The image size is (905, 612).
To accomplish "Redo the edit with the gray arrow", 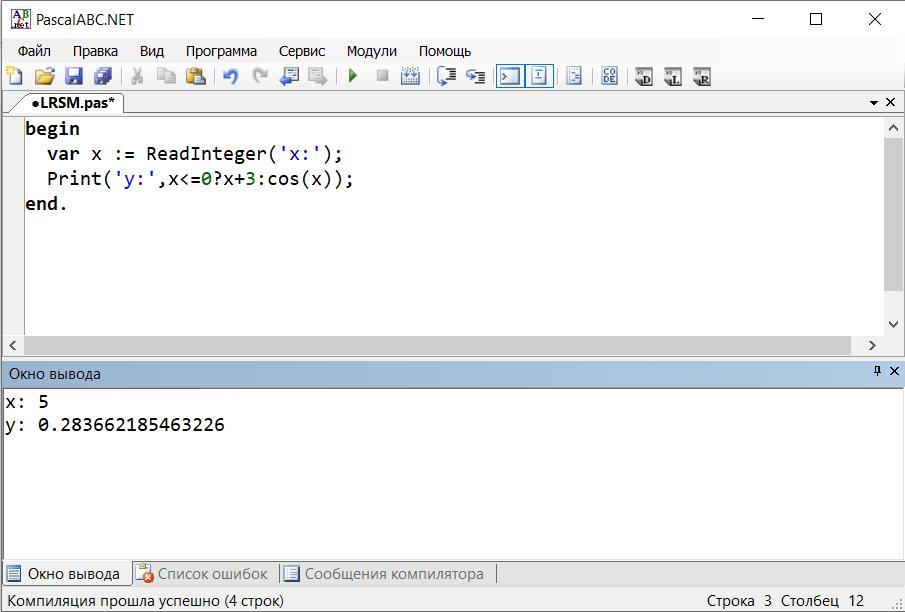I will click(260, 76).
